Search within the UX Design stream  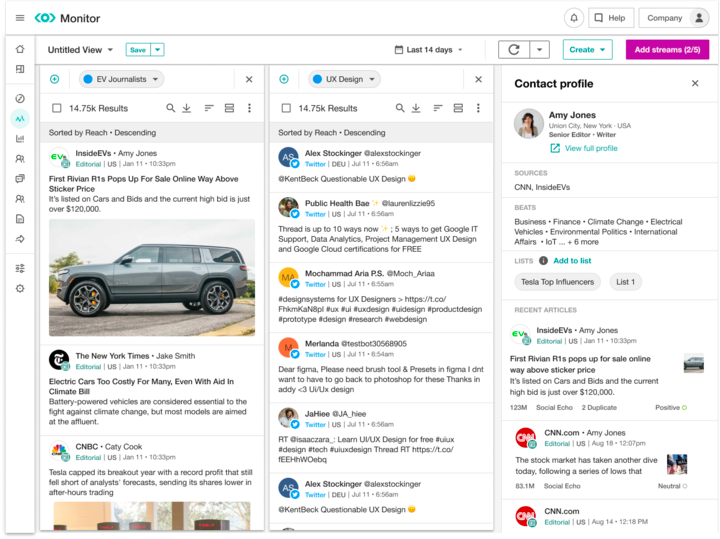(x=400, y=108)
